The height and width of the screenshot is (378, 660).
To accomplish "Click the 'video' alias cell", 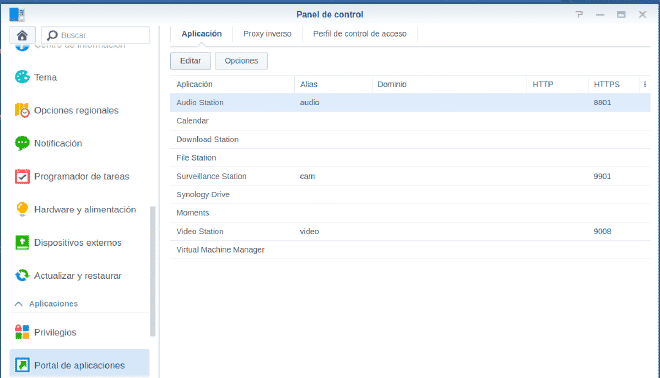I will point(309,231).
